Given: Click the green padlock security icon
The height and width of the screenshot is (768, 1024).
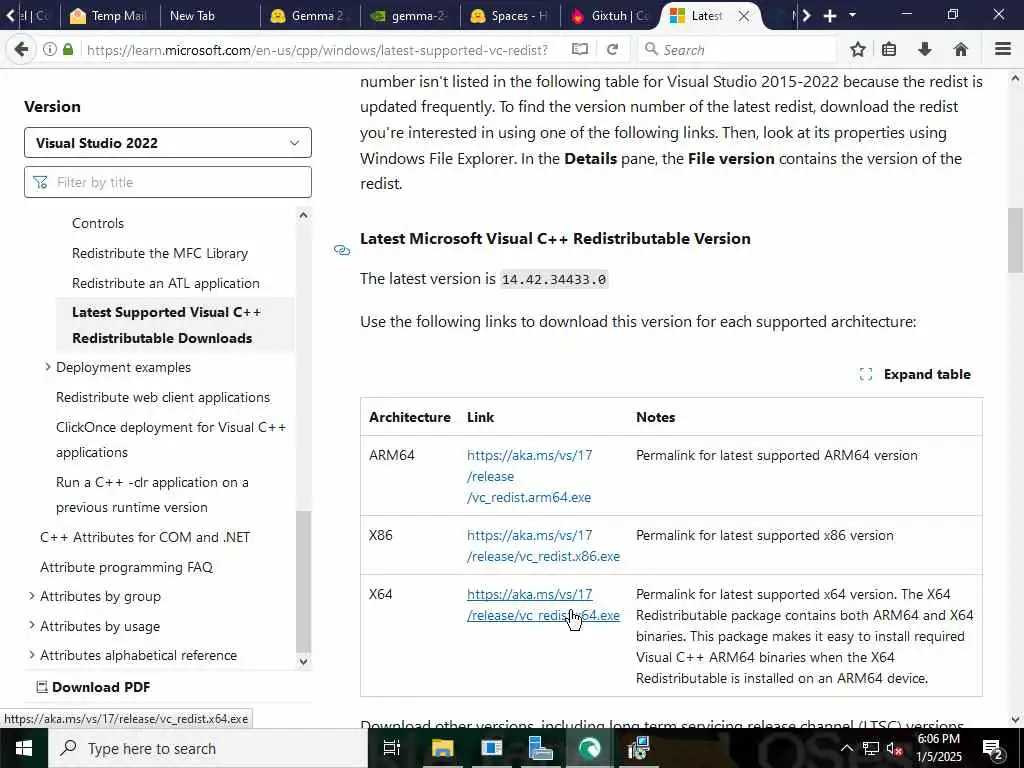Looking at the screenshot, I should (x=68, y=50).
